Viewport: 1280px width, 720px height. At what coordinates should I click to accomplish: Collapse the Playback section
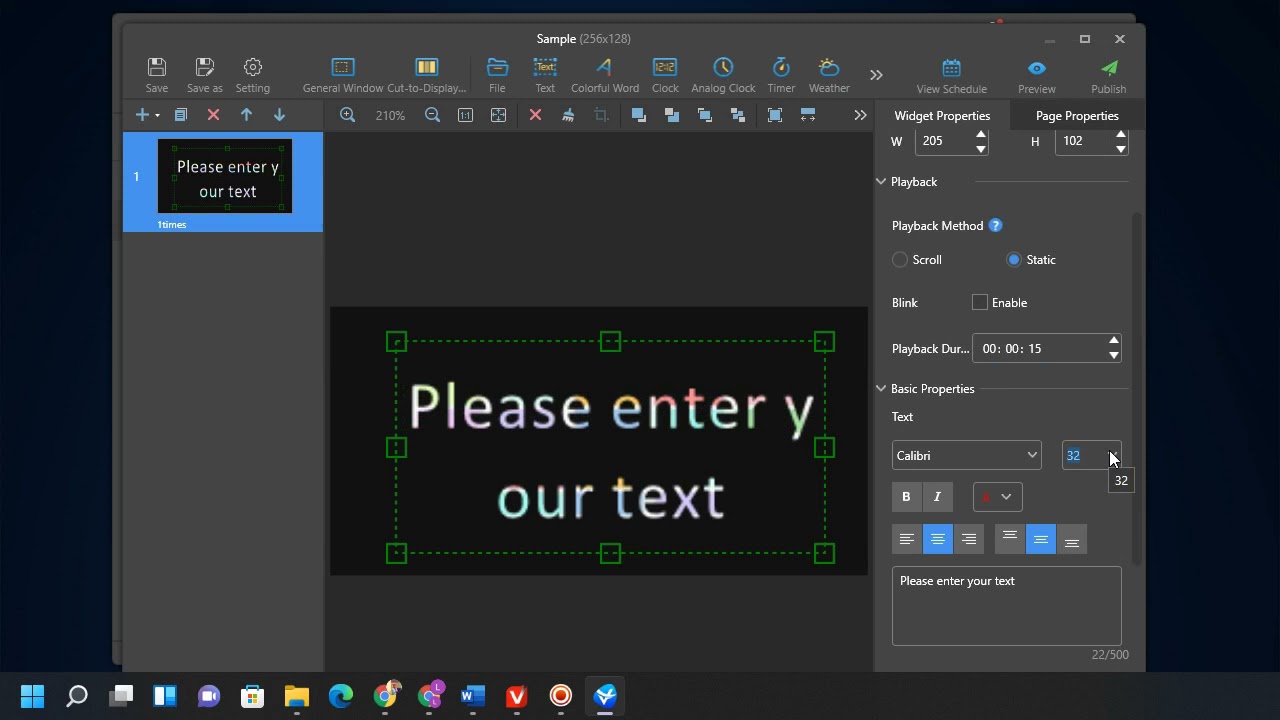pos(881,182)
